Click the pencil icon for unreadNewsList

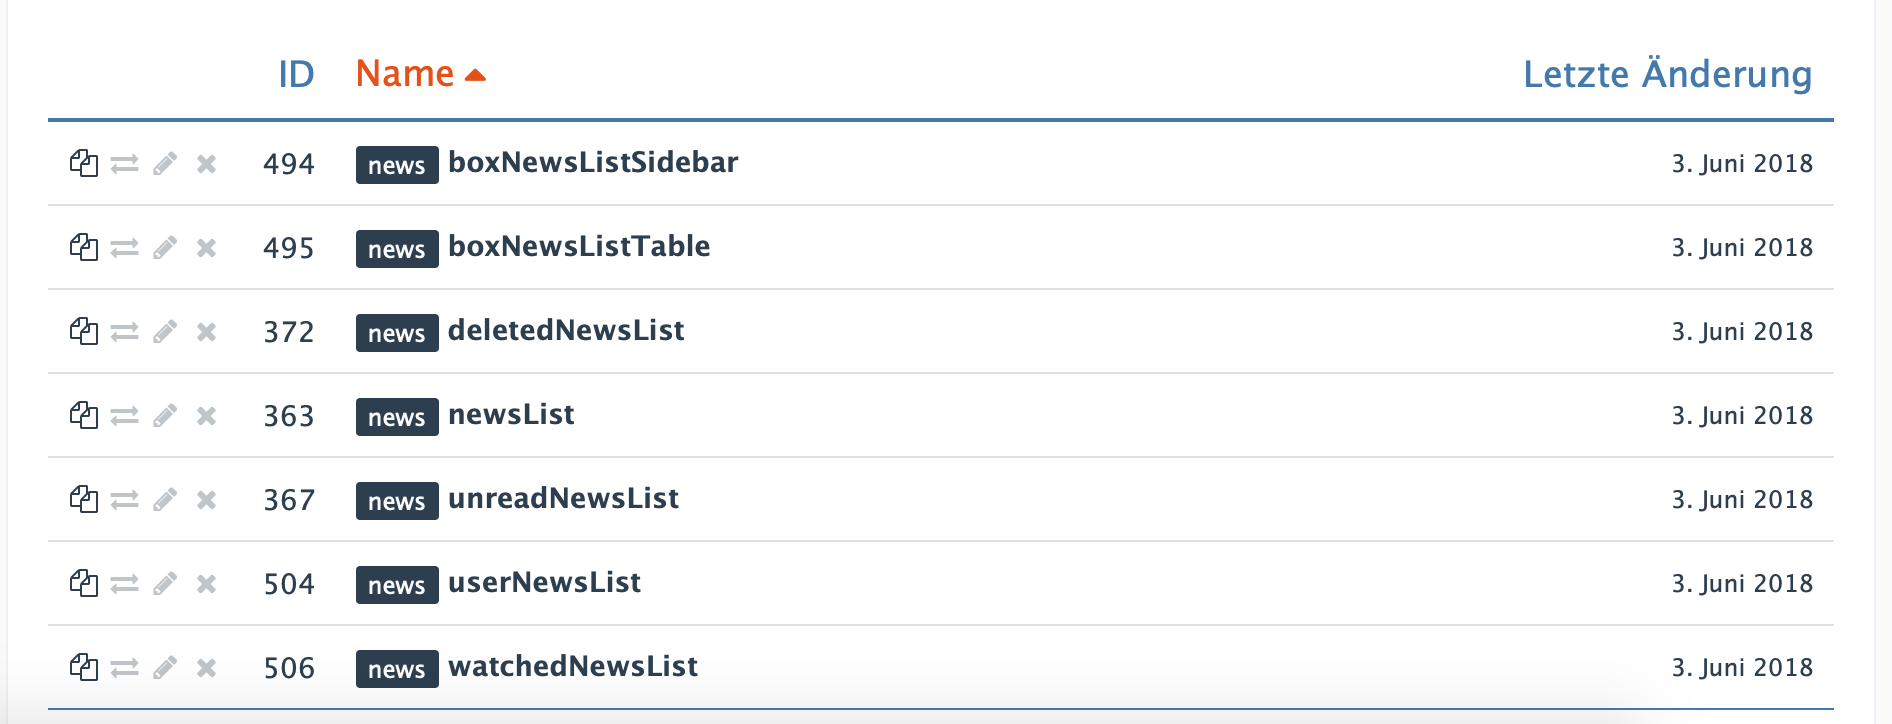coord(165,499)
